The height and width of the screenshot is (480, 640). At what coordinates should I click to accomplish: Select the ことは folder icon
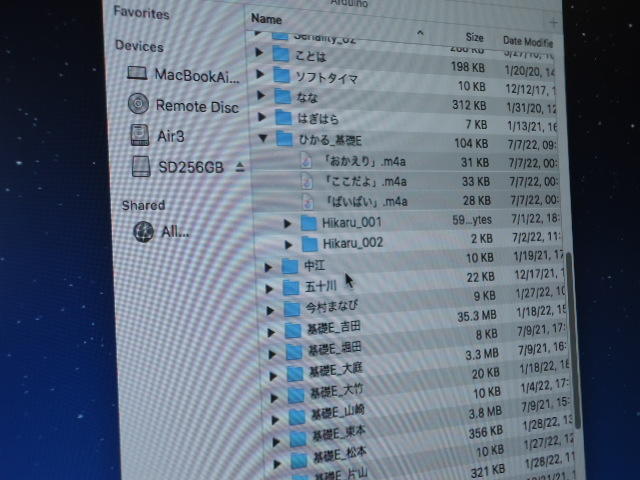(281, 54)
